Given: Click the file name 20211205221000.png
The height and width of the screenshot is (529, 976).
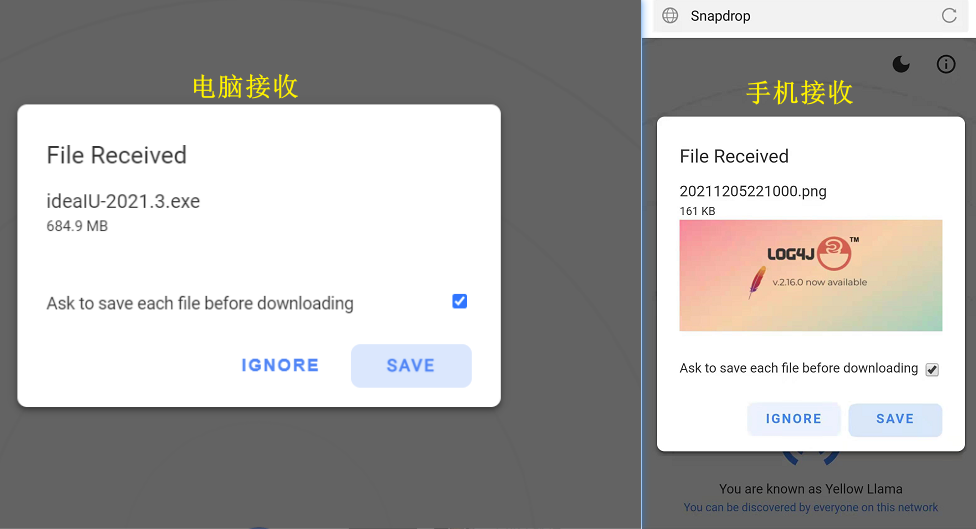Looking at the screenshot, I should click(753, 191).
